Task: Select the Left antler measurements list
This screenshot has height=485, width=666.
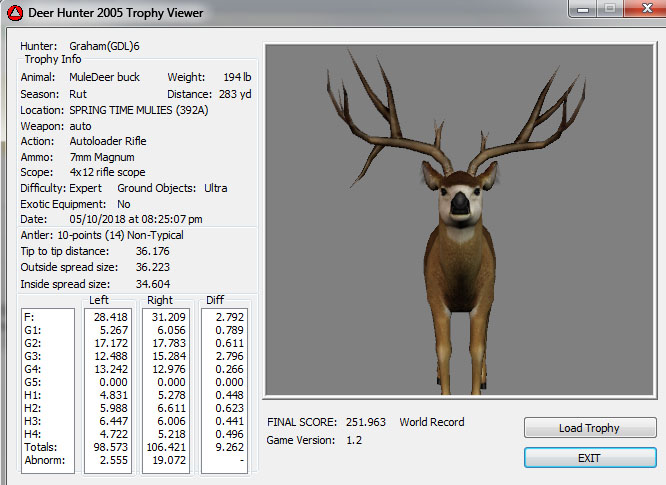Action: (109, 390)
